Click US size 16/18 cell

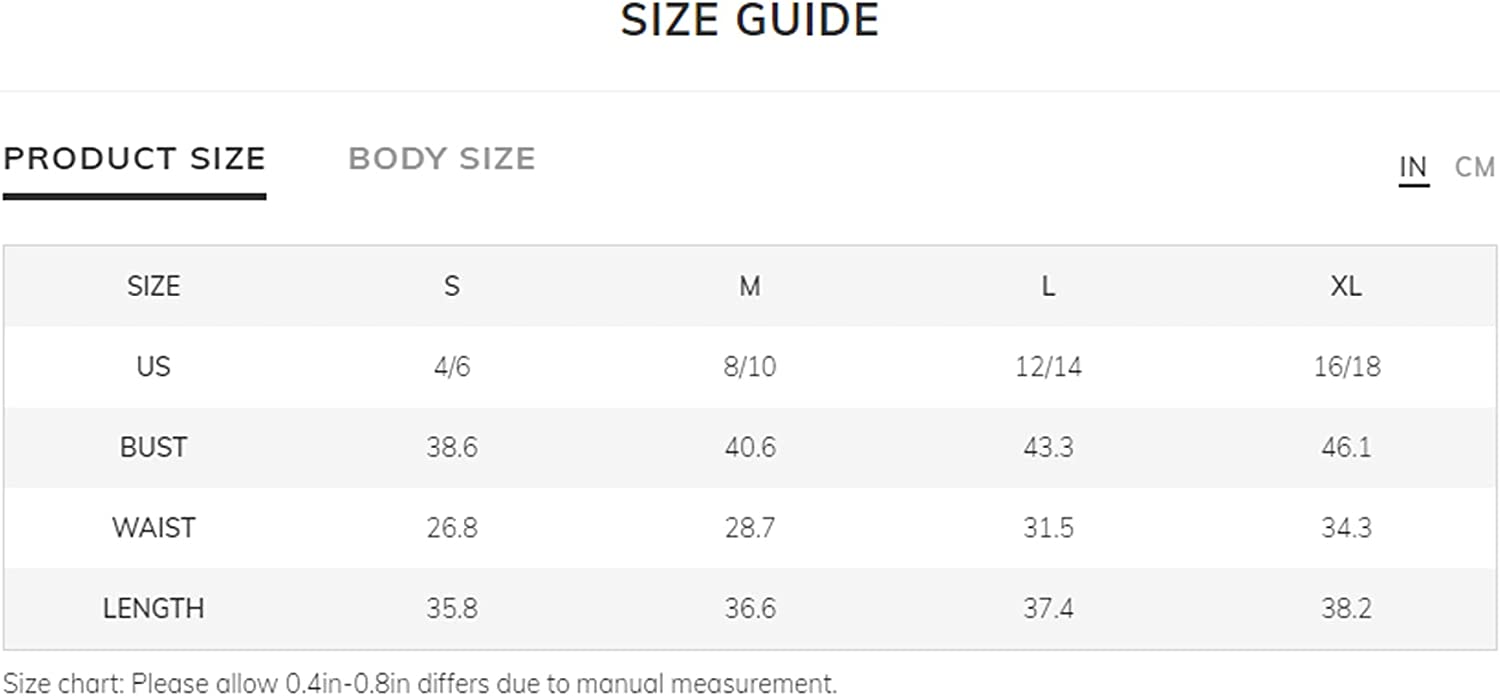point(1346,366)
